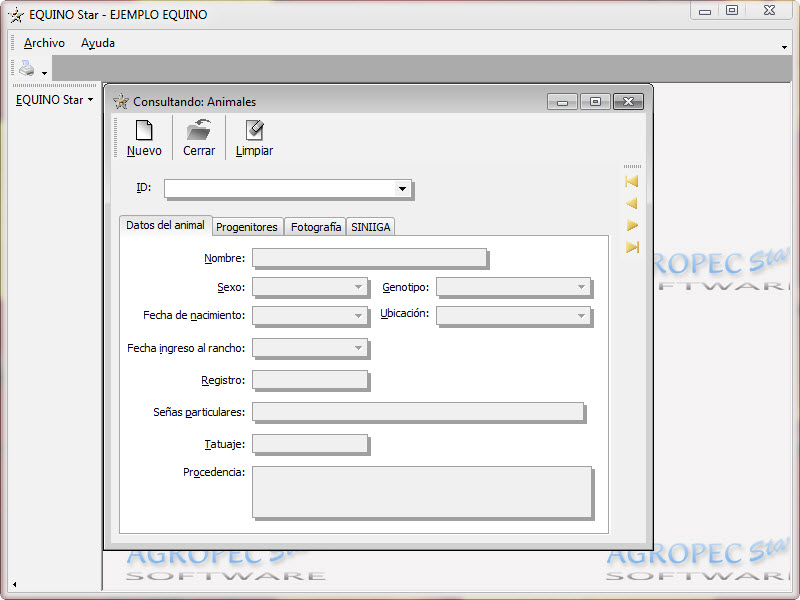This screenshot has height=600, width=800.
Task: Minimize the Consultando: Animales window
Action: point(562,102)
